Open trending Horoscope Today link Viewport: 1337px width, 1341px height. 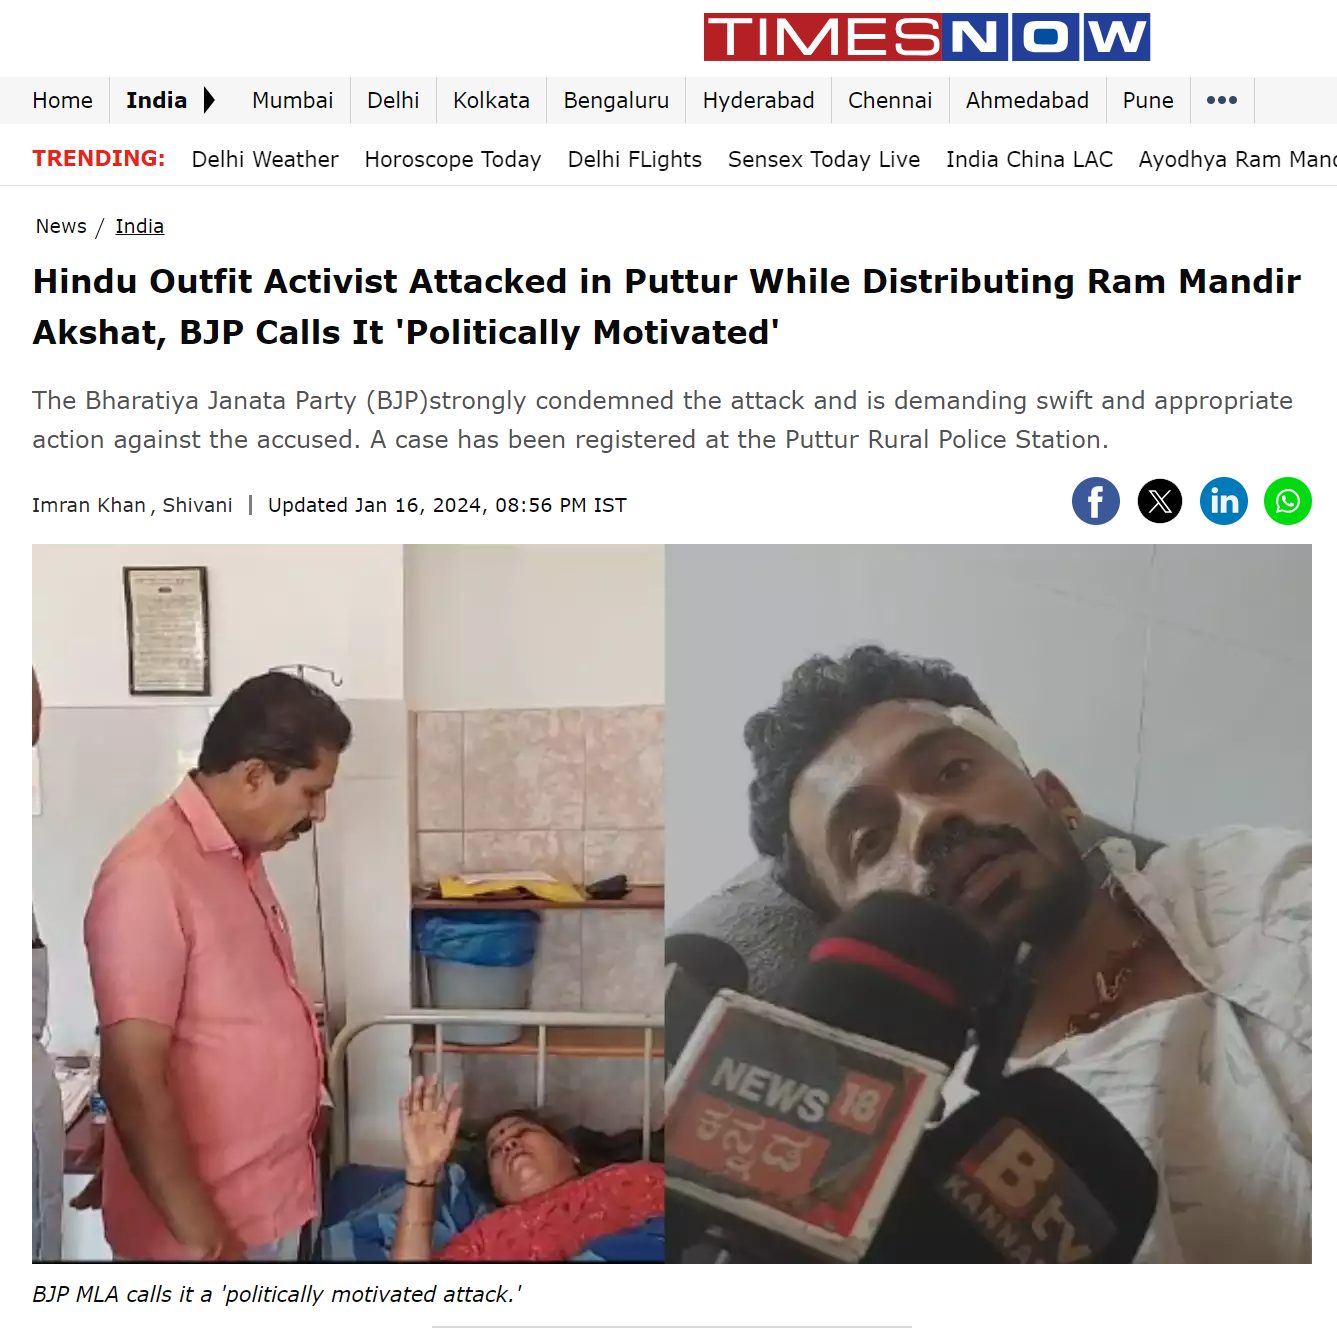pyautogui.click(x=453, y=159)
